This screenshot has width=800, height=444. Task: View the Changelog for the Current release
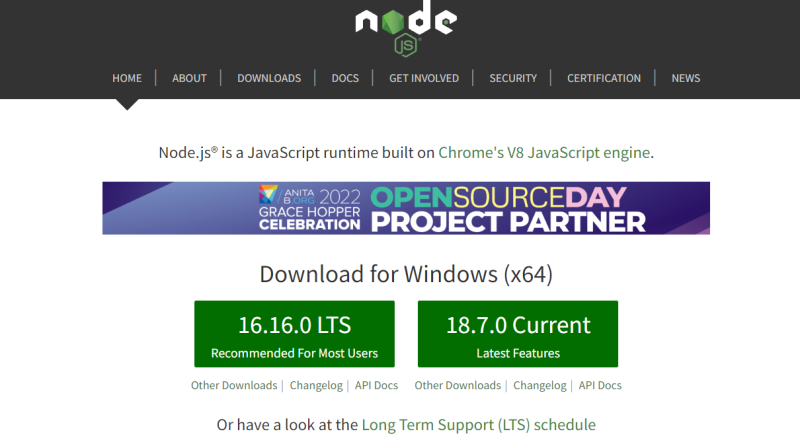click(x=539, y=386)
